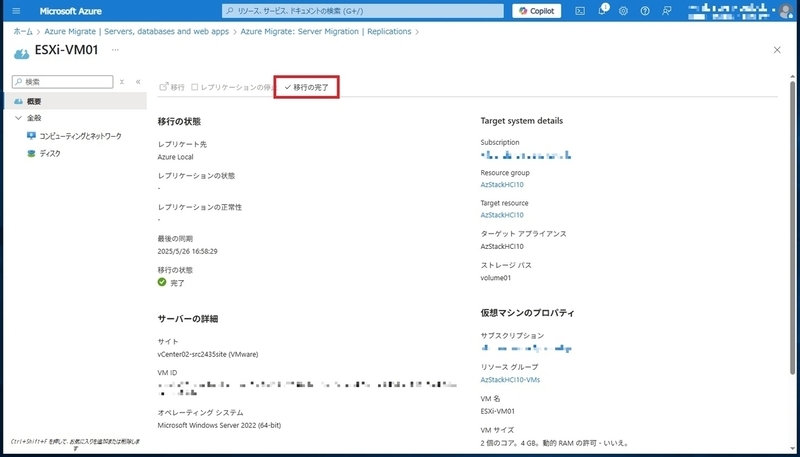Open the サブスクリプション link under VM properties
Viewport: 800px width, 457px height.
(x=526, y=348)
